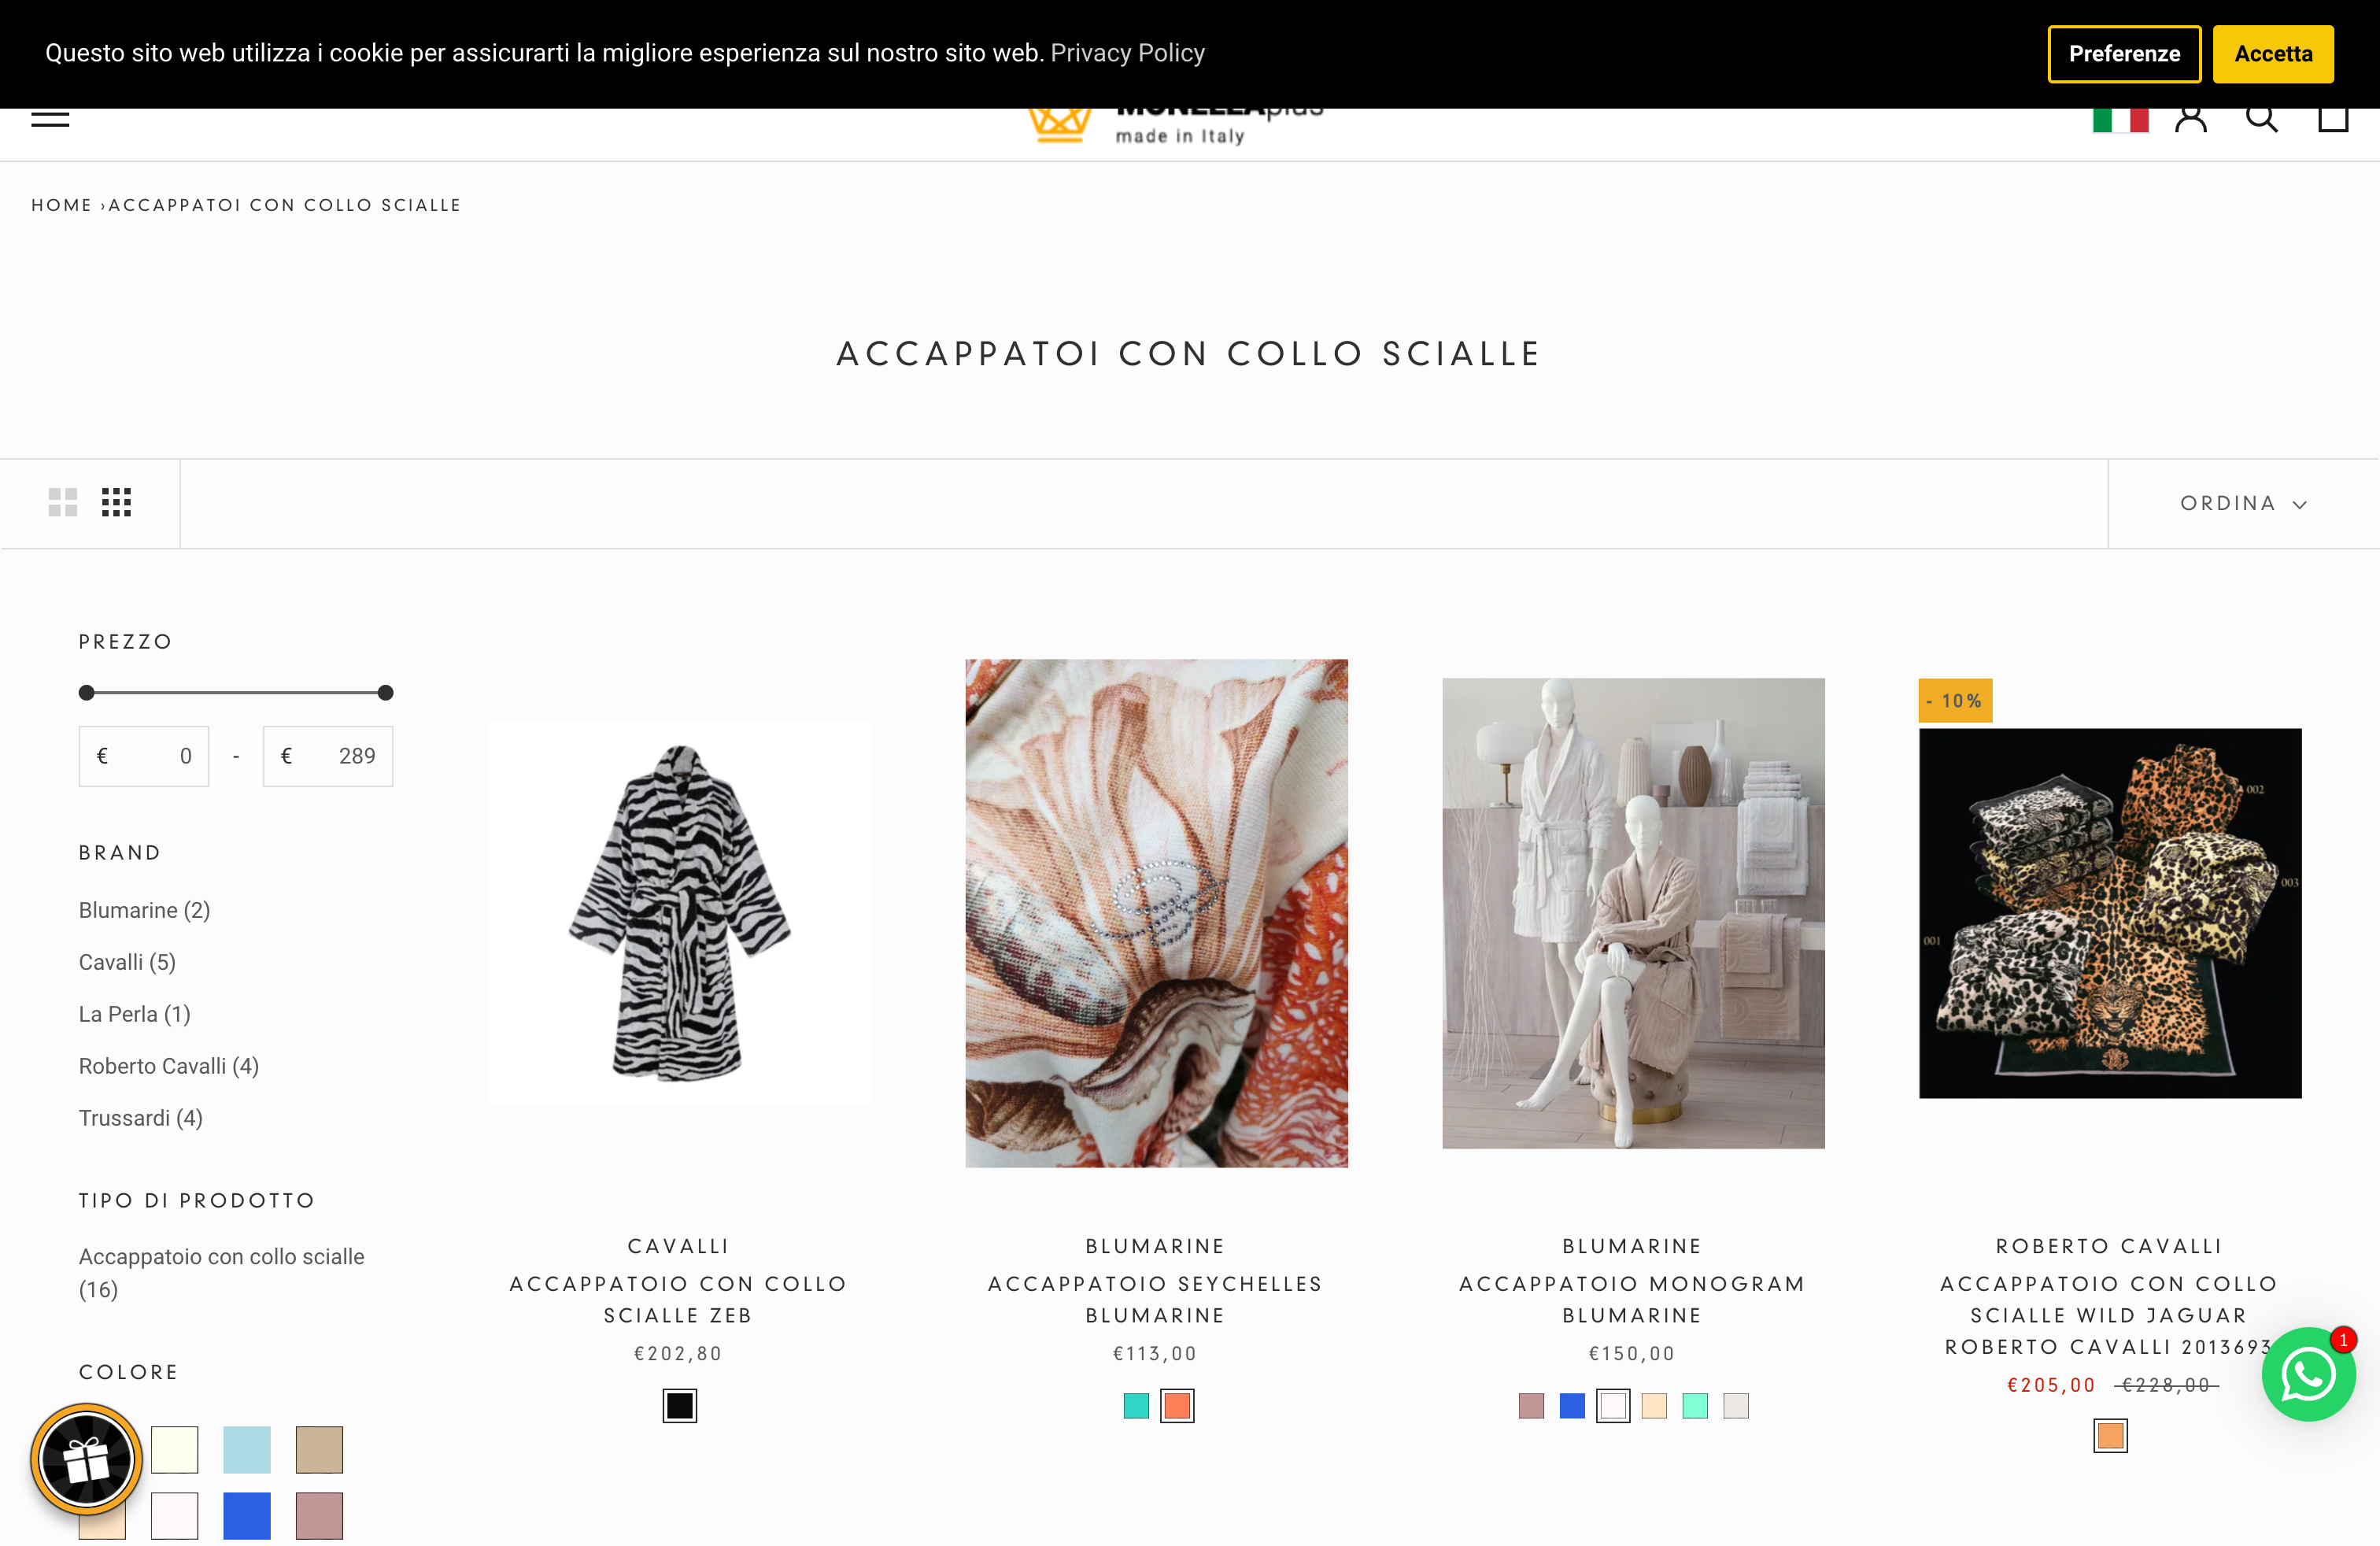Screen dimensions: 2380x1546
Task: Accept cookies with the Accetta button
Action: 2273,53
